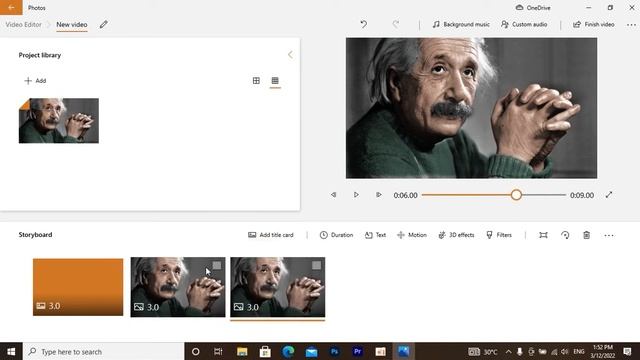
Task: Tick the checkbox on the third clip
Action: click(316, 265)
